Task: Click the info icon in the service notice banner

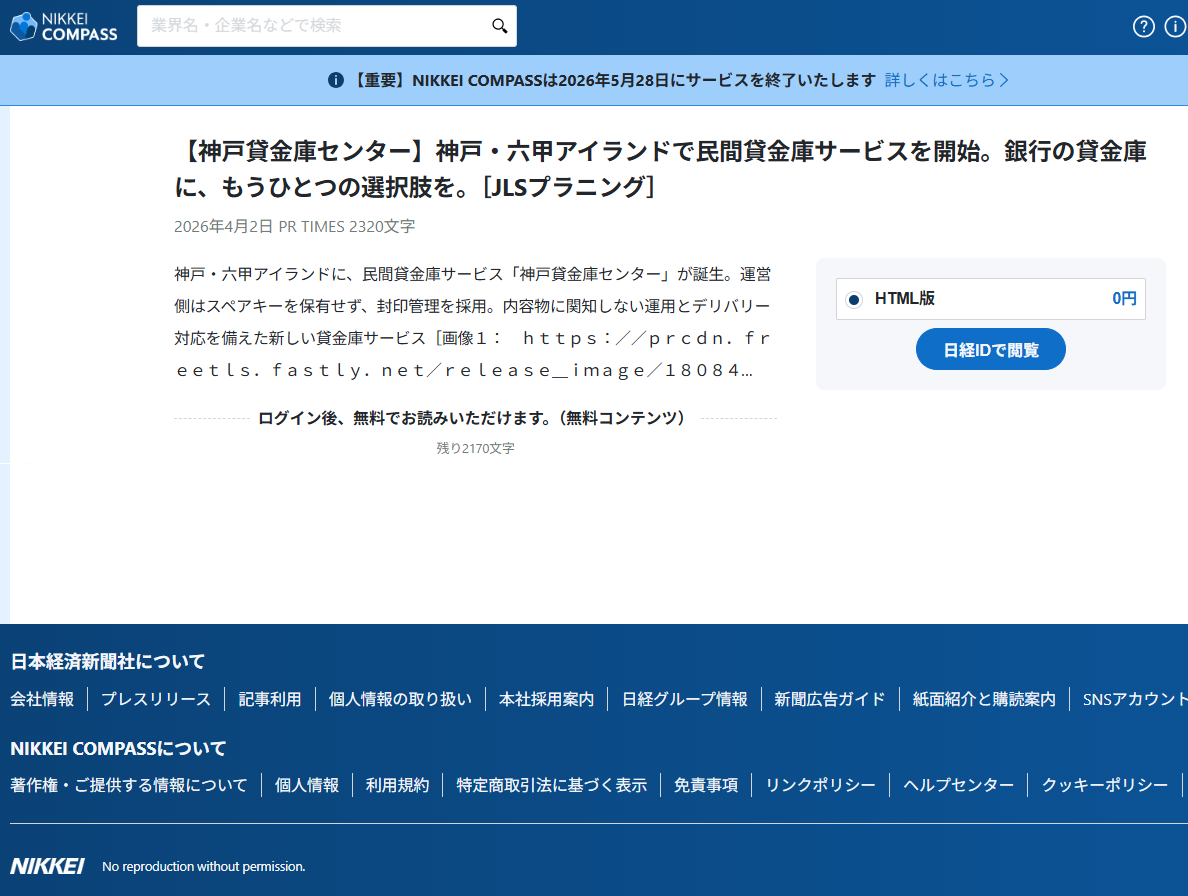Action: coord(335,79)
